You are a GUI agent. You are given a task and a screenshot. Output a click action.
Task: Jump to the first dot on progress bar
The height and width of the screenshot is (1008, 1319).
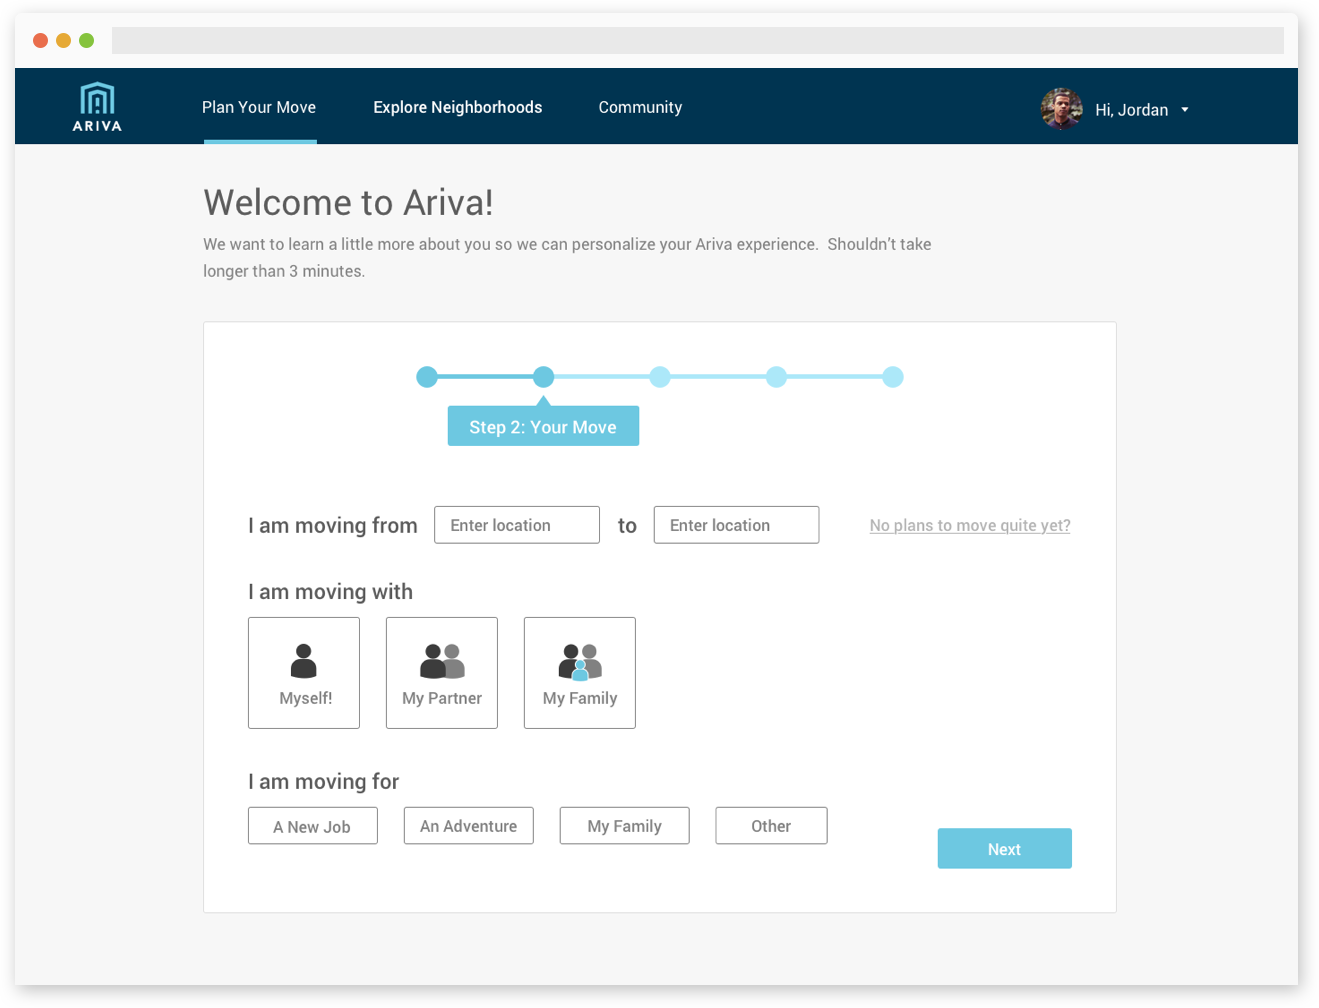[x=427, y=377]
